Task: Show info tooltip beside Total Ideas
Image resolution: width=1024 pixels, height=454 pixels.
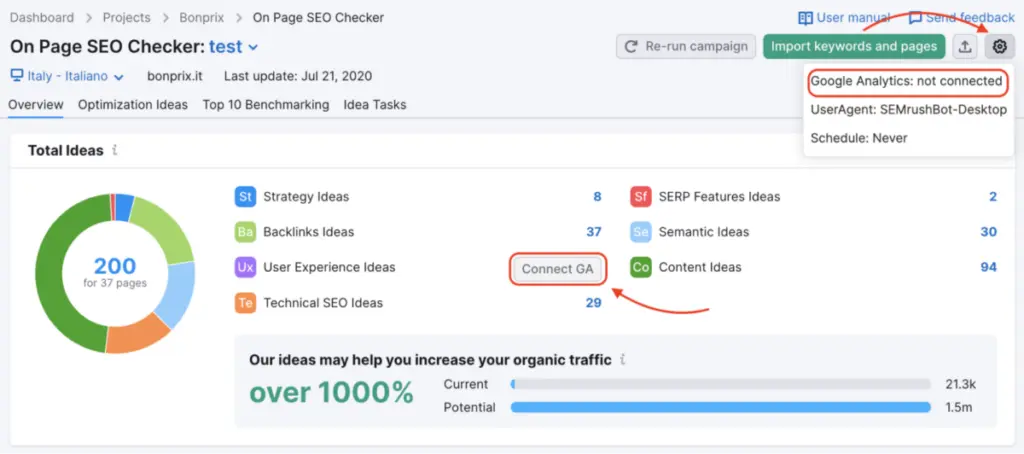Action: pyautogui.click(x=115, y=151)
